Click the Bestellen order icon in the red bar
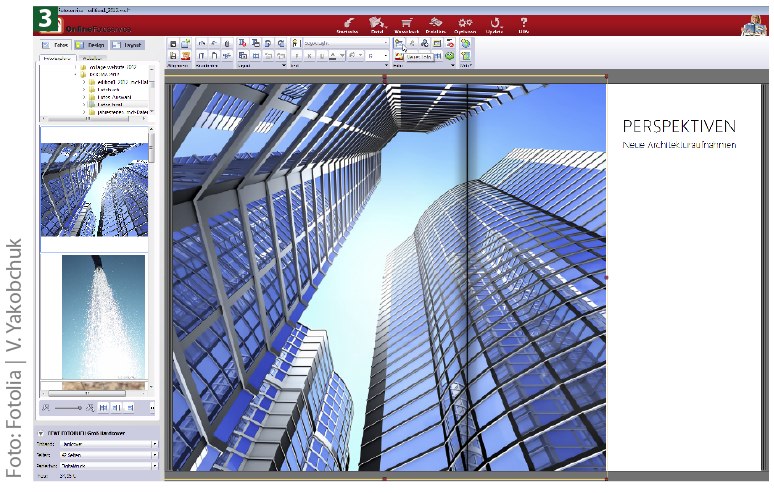Viewport: 774px width, 493px height. click(435, 25)
